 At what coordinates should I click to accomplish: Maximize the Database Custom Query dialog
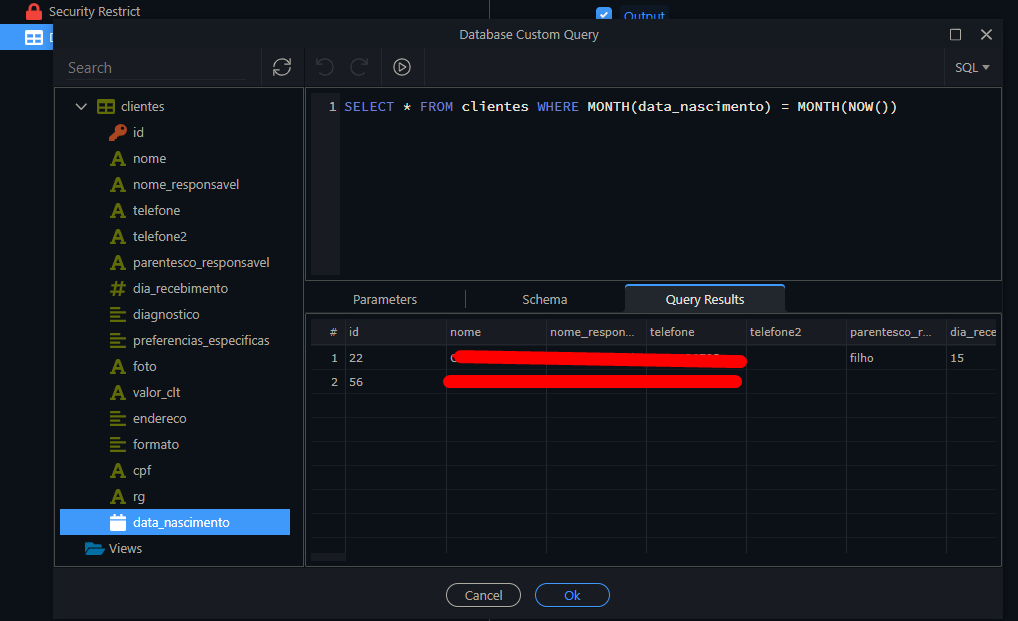pos(955,34)
